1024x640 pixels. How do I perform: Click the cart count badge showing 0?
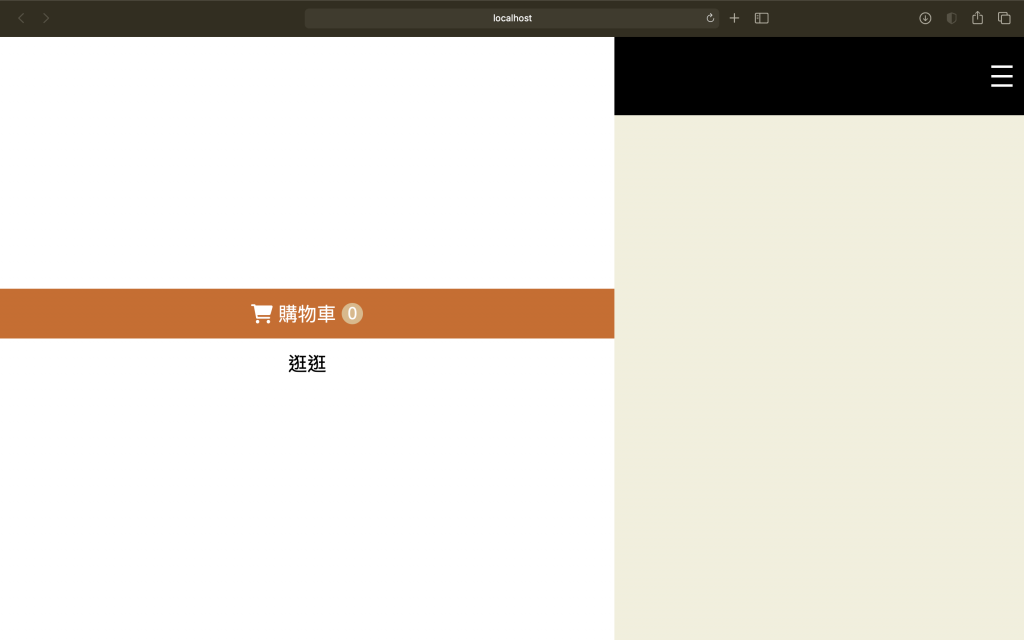[352, 313]
